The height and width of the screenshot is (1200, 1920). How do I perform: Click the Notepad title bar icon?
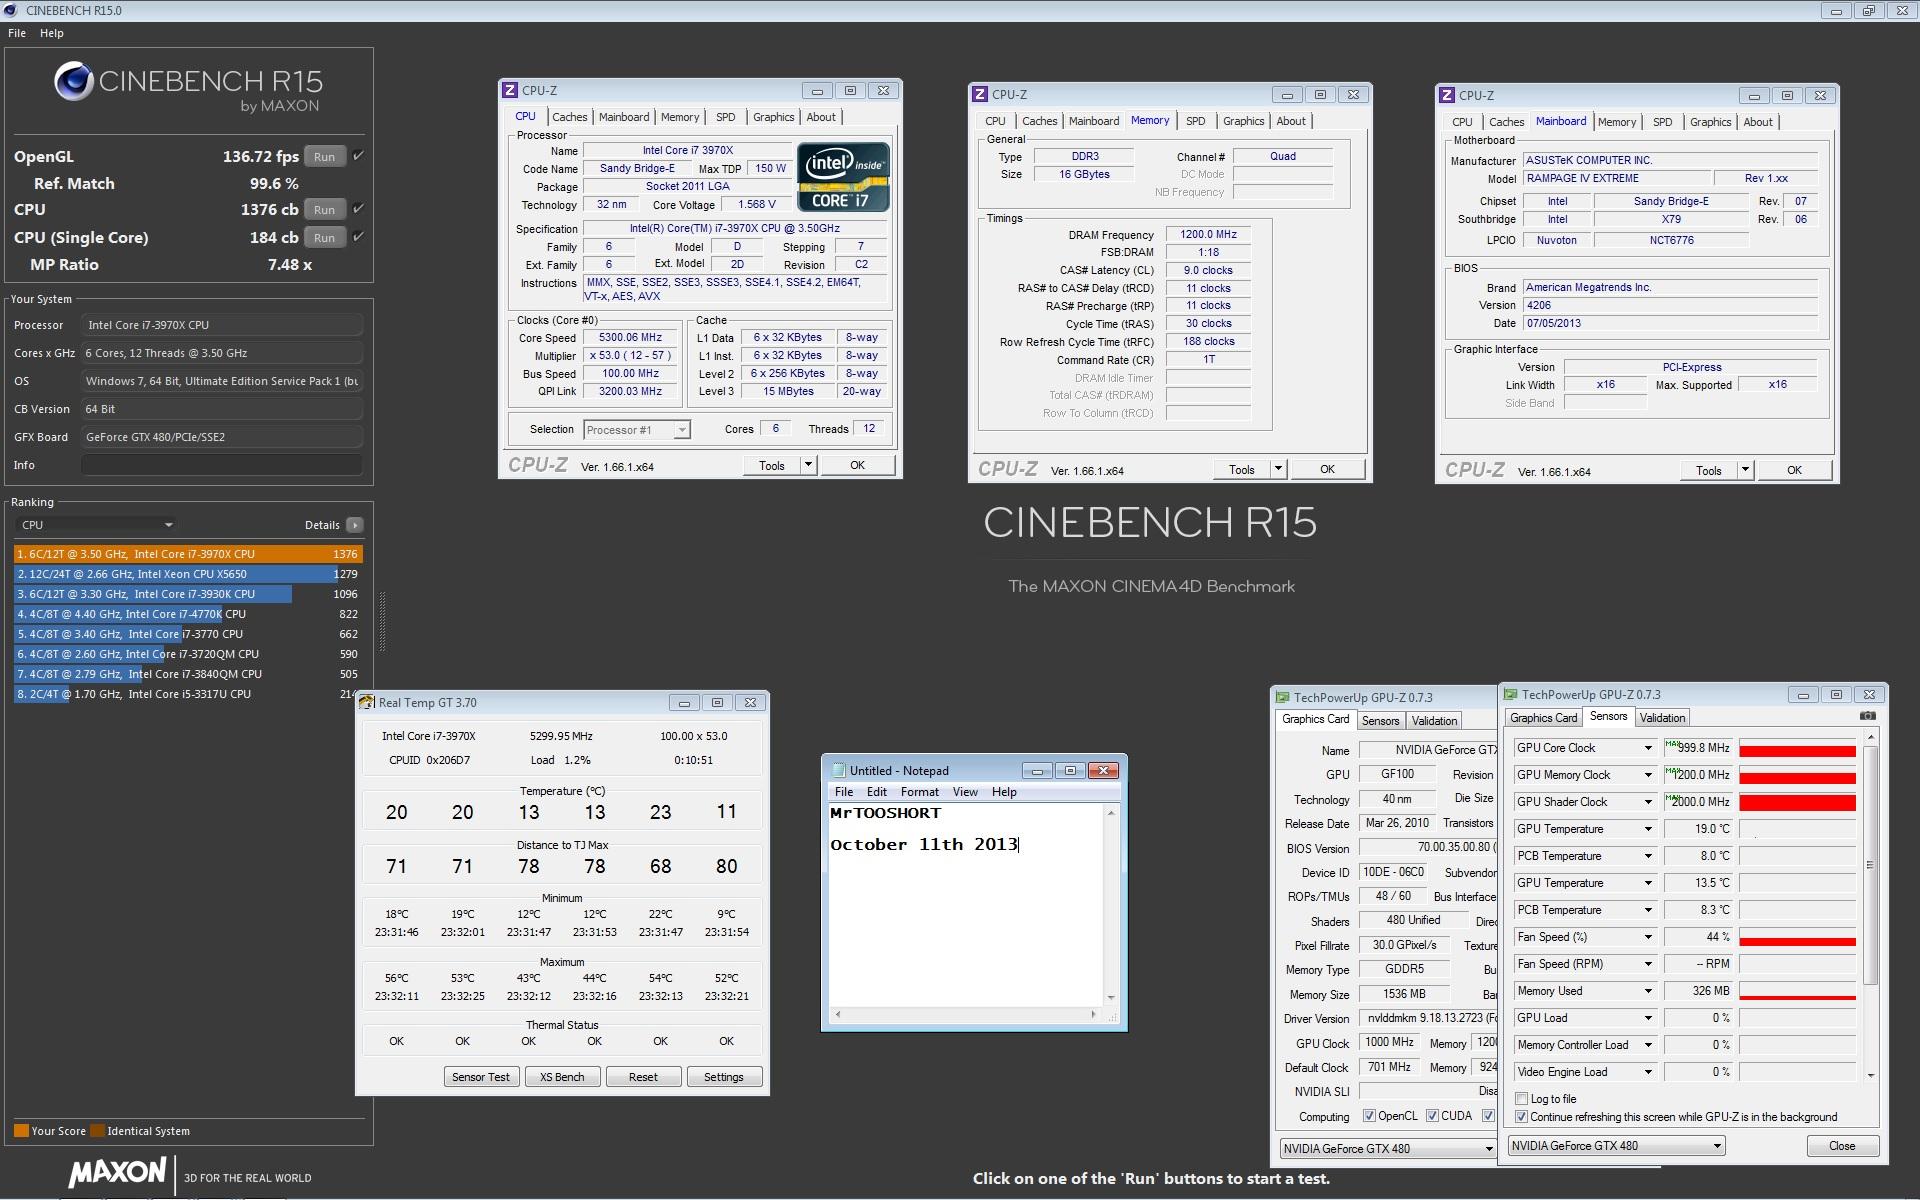[837, 770]
